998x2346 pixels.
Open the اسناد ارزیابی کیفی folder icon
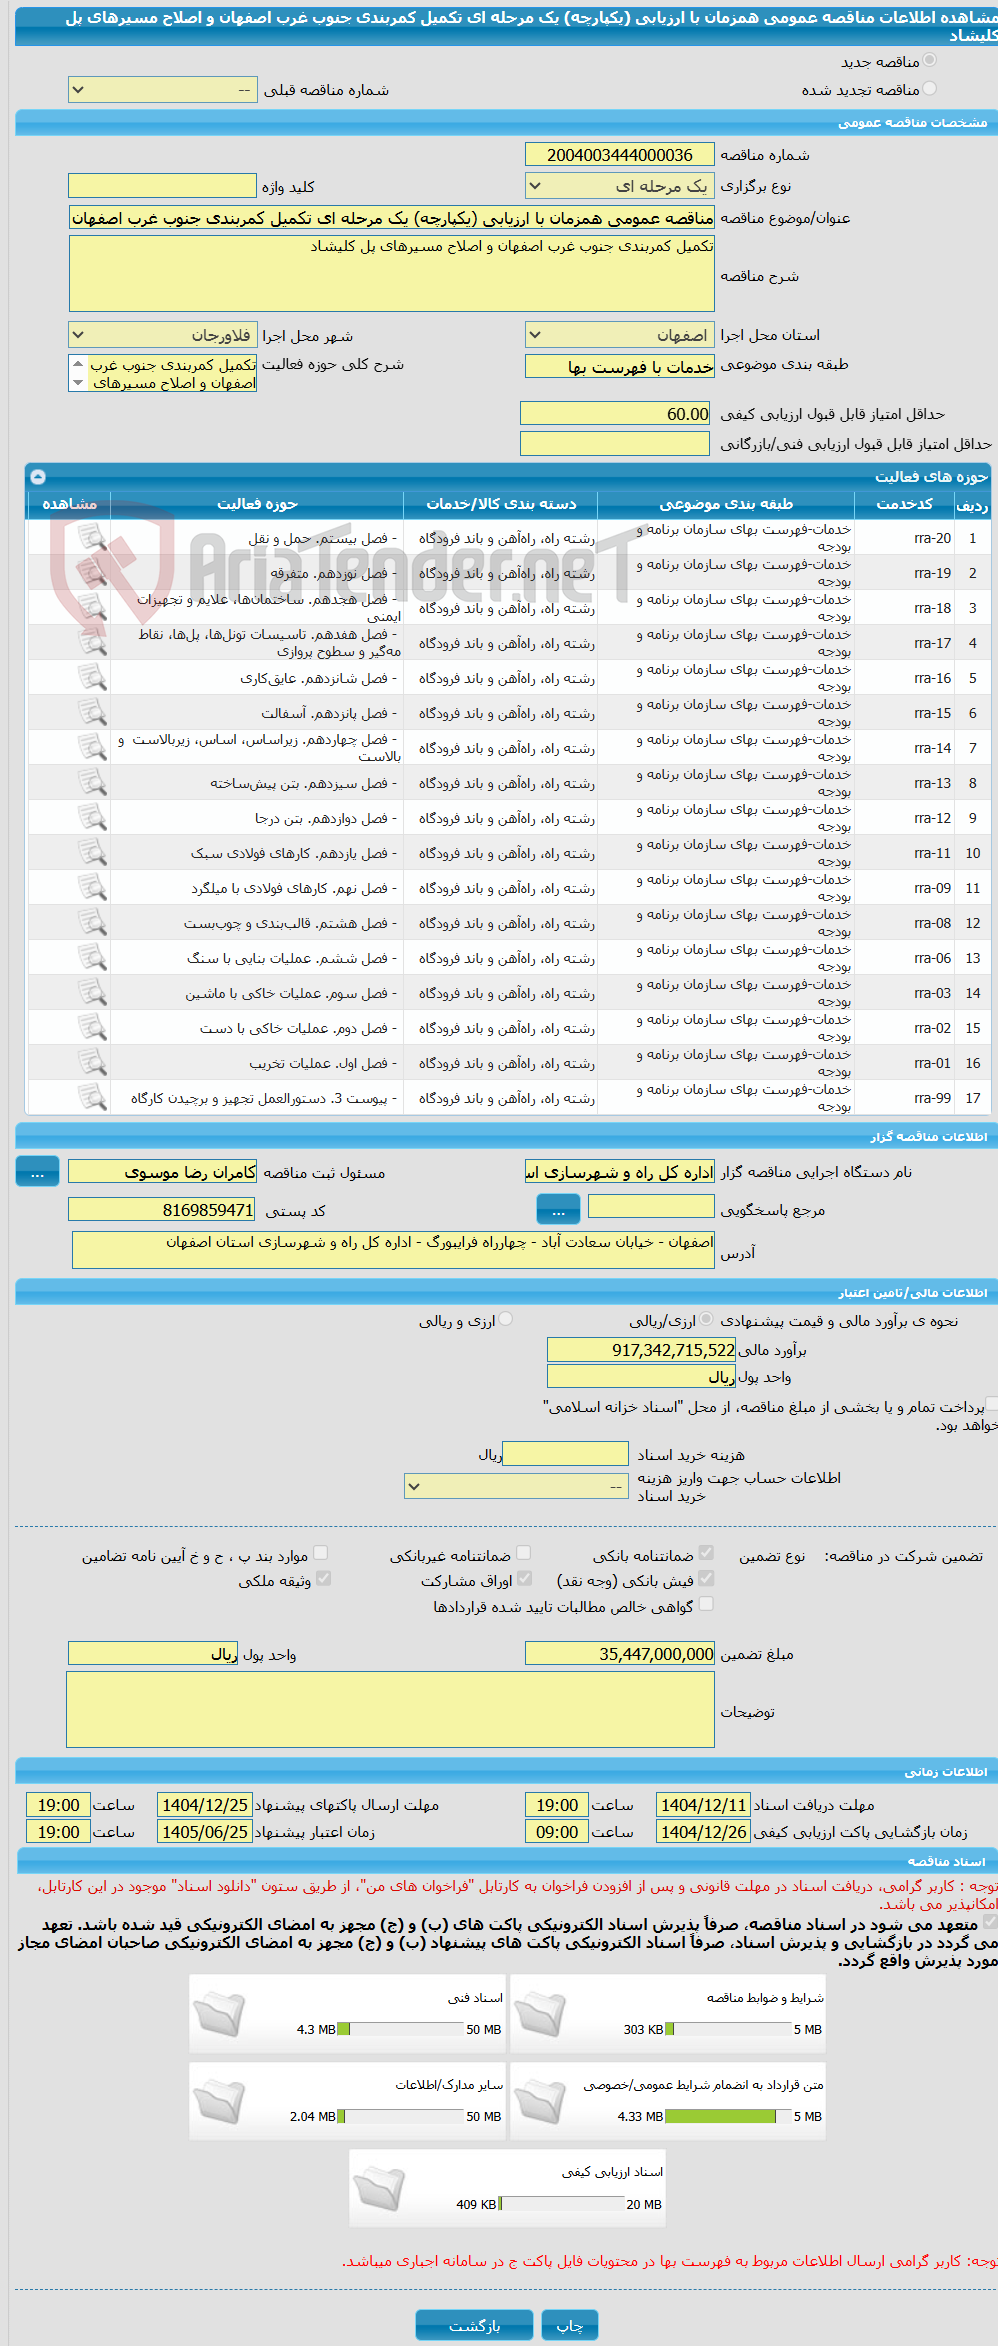point(379,2187)
